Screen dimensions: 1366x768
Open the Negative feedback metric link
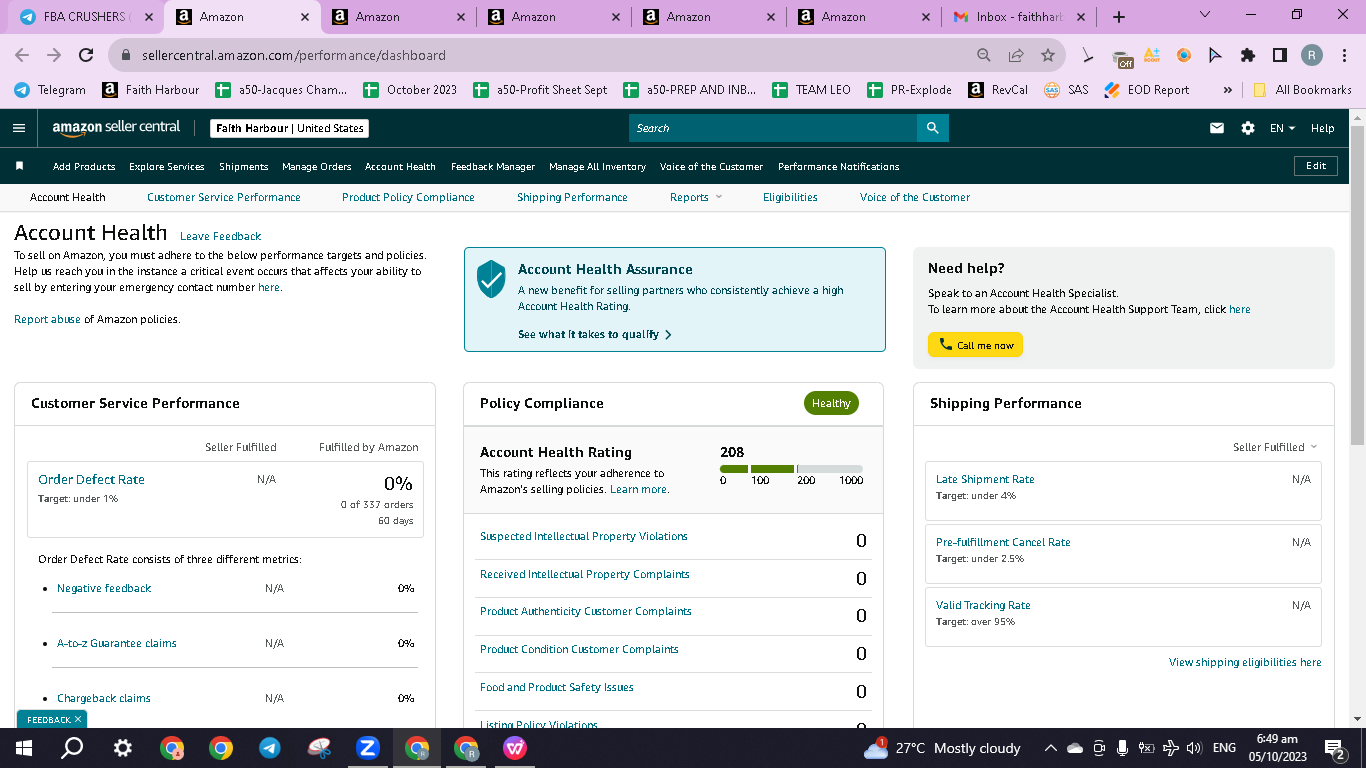click(104, 588)
